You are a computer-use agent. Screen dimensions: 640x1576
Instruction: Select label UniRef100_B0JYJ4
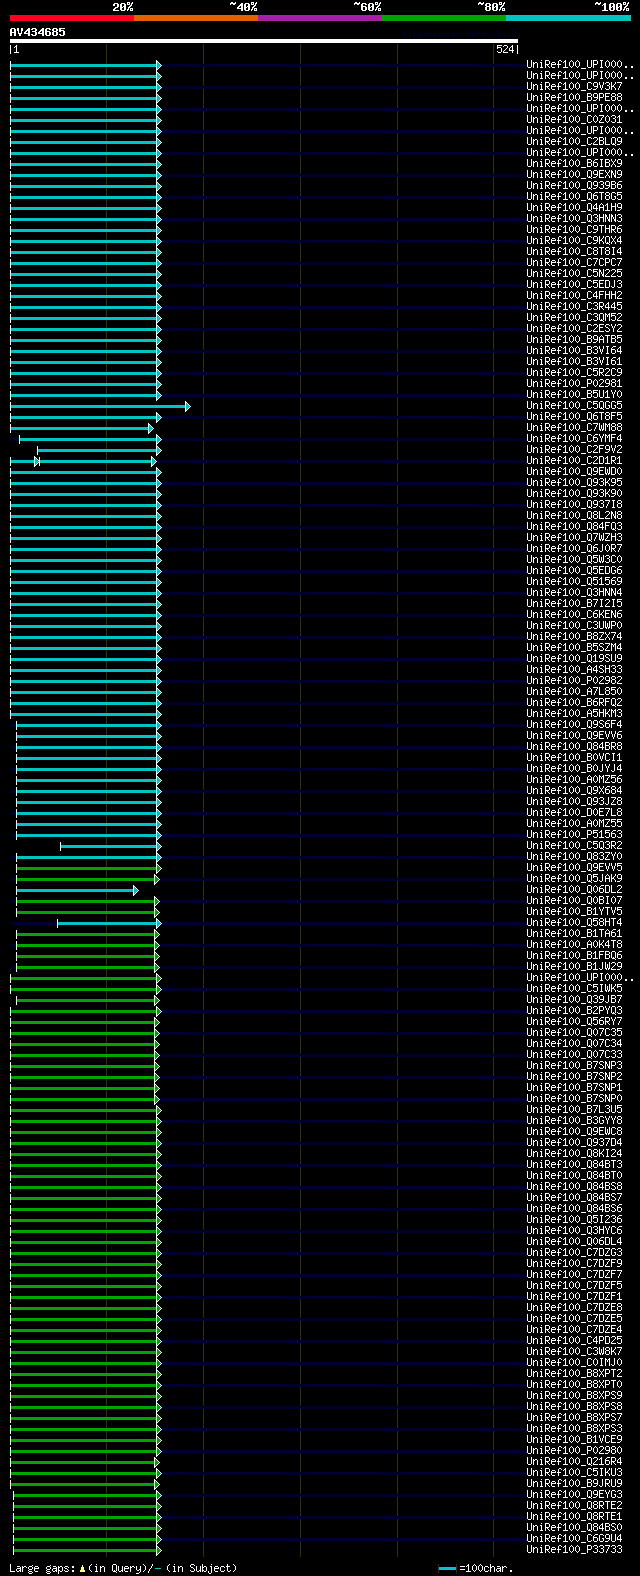575,769
